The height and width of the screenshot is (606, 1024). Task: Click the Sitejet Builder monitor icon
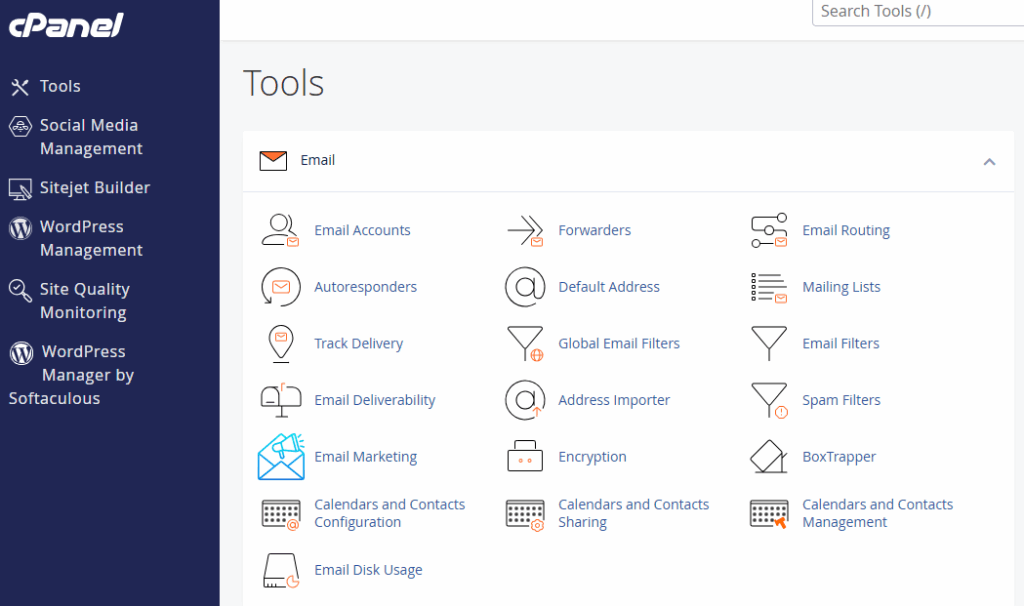pyautogui.click(x=20, y=189)
